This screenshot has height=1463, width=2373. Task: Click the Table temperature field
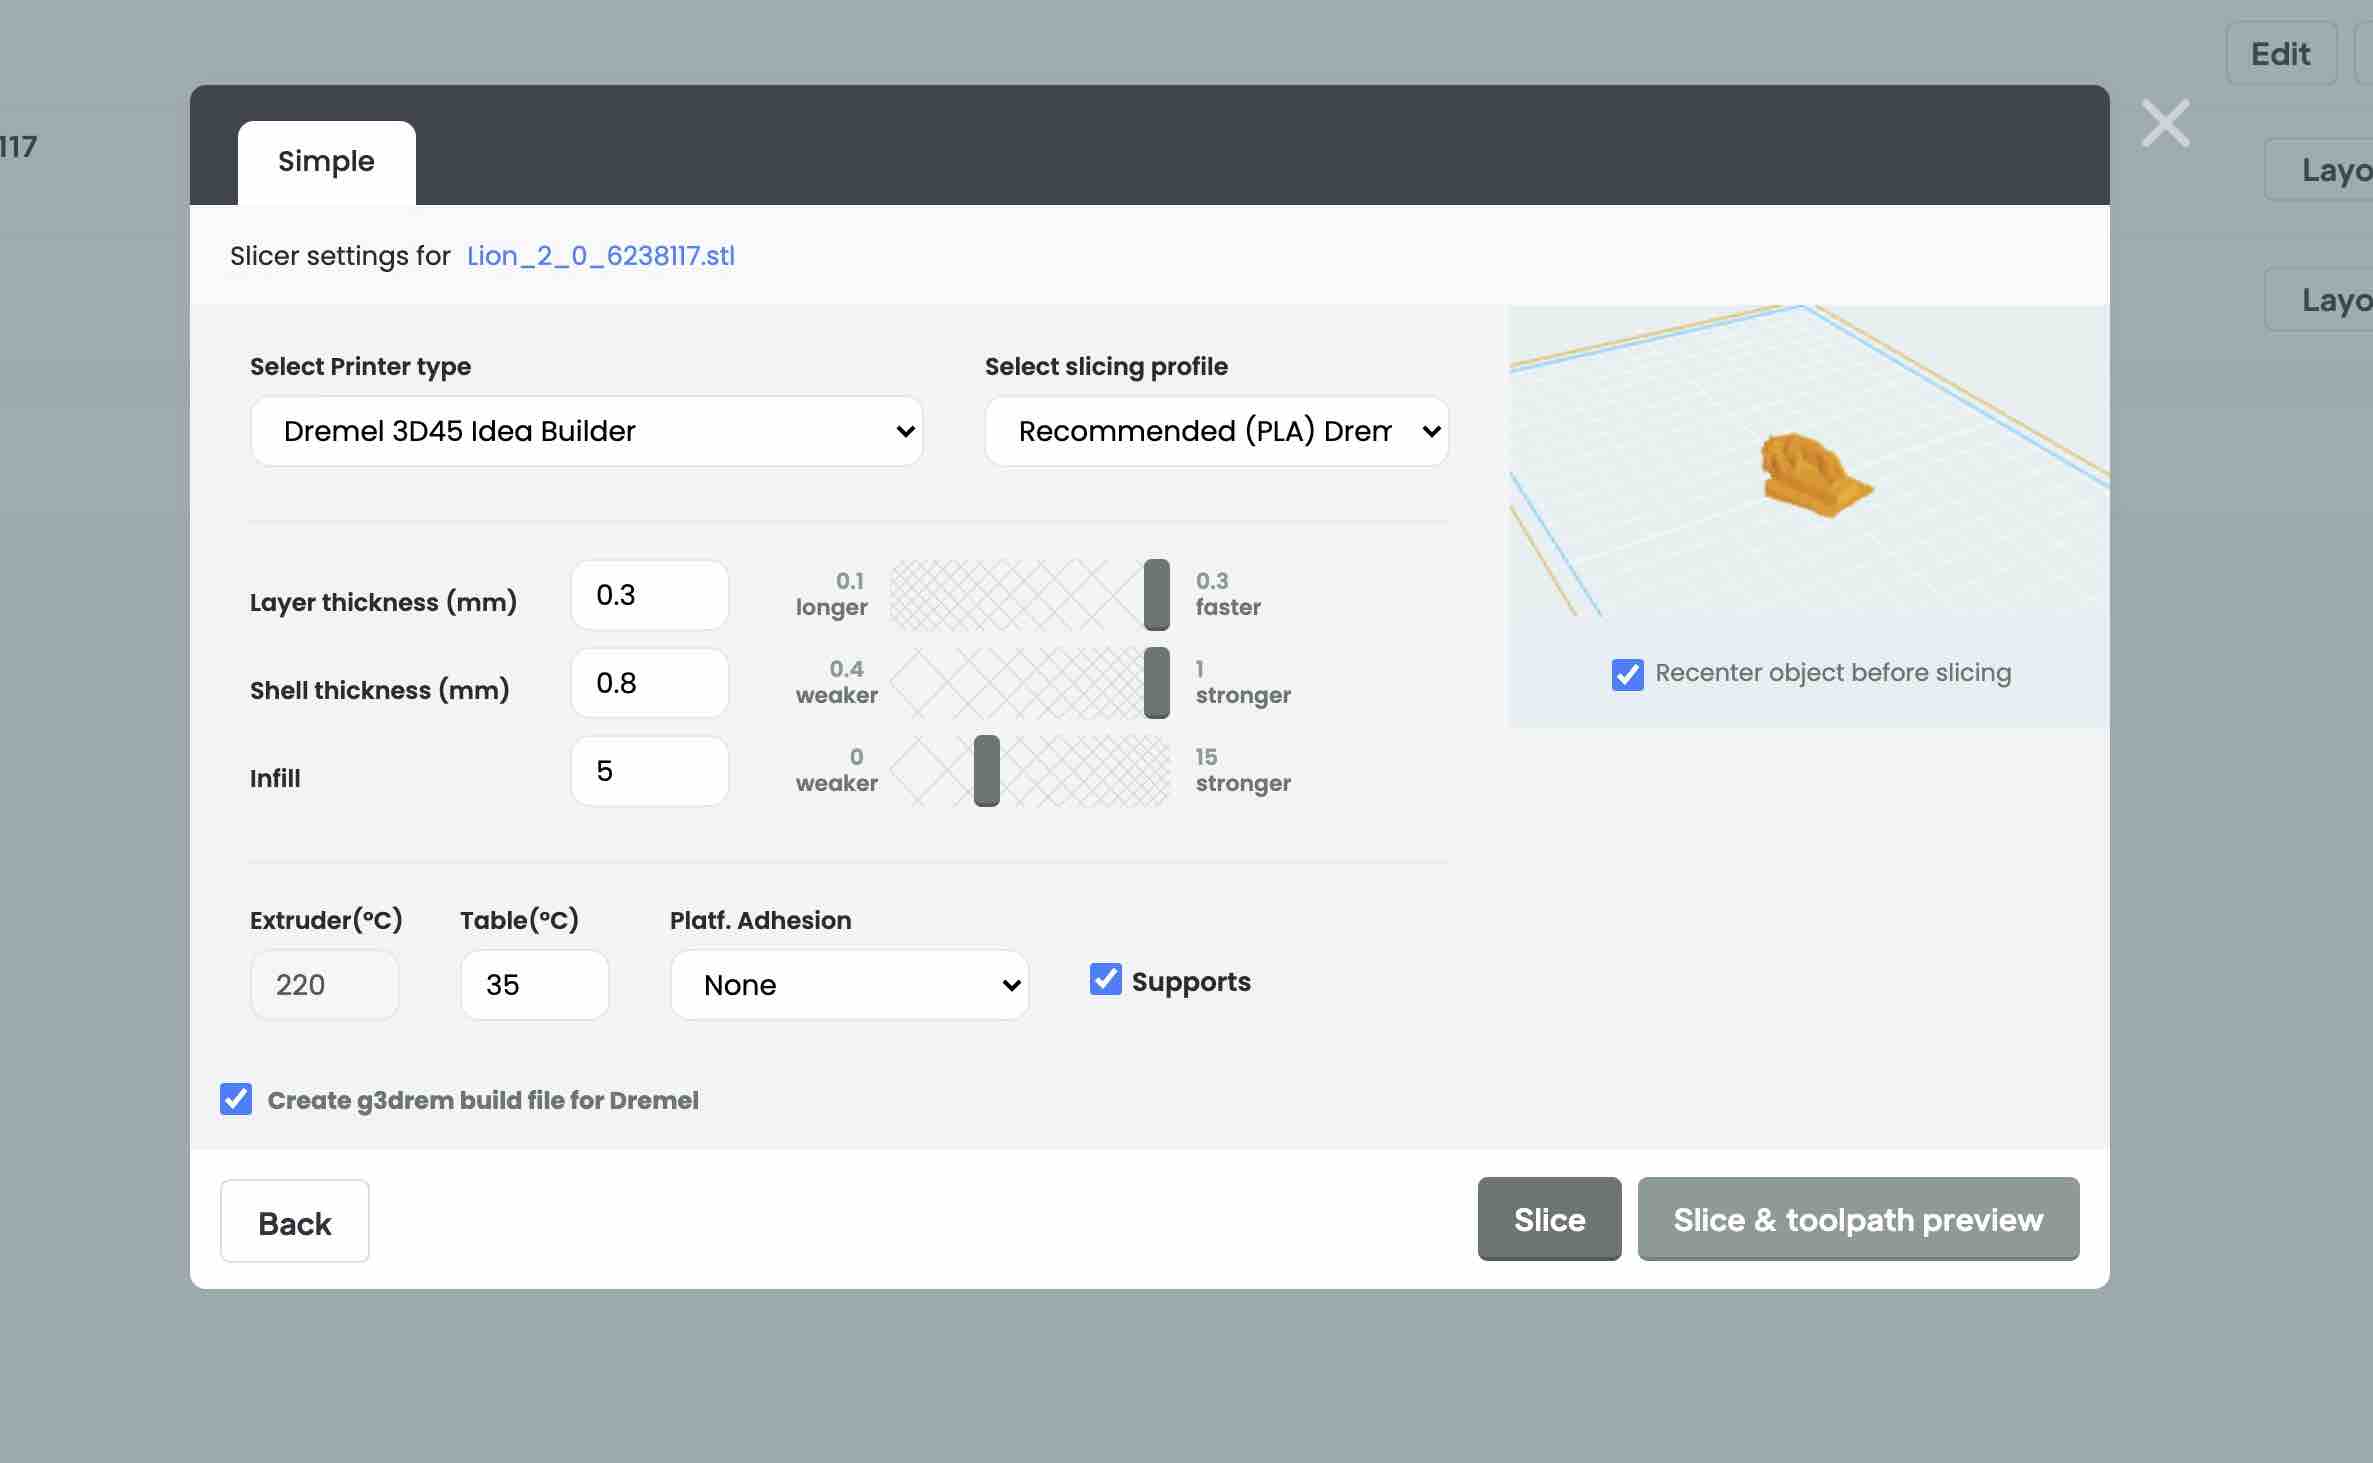point(534,985)
